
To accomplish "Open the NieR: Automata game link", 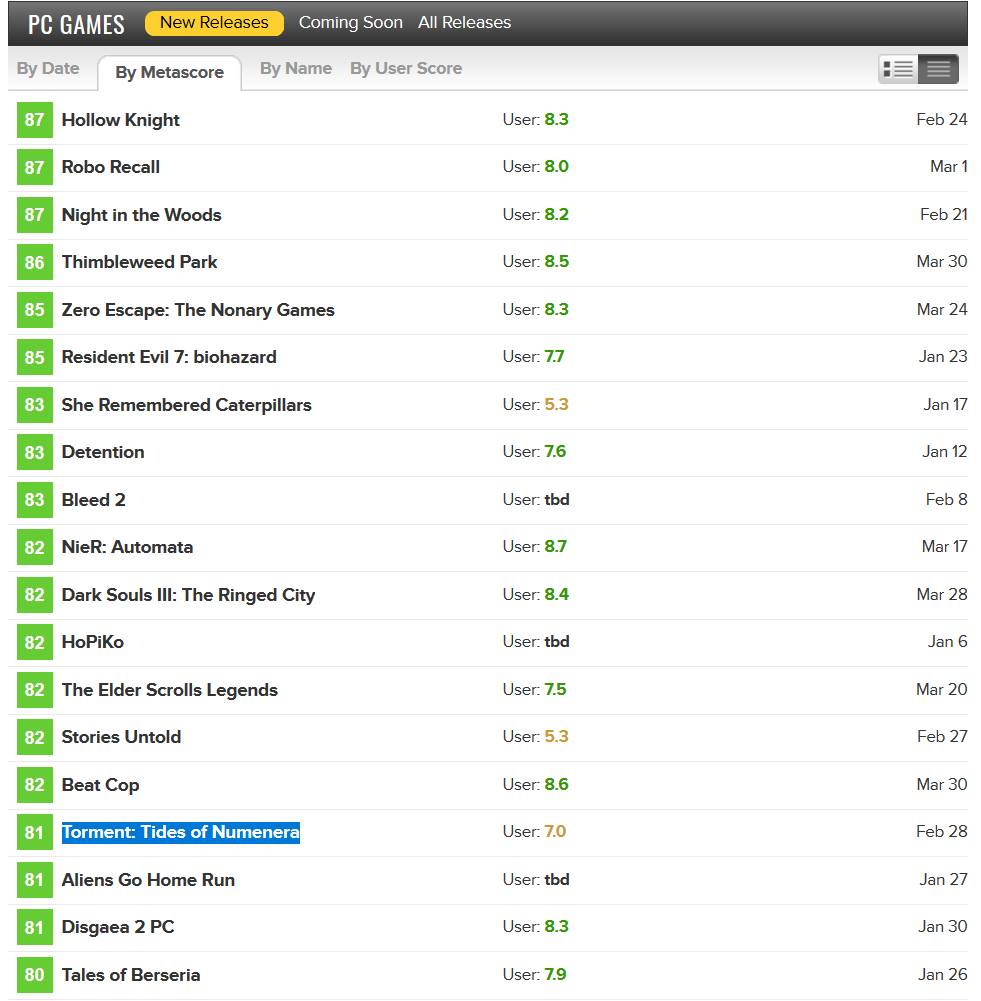I will 127,548.
